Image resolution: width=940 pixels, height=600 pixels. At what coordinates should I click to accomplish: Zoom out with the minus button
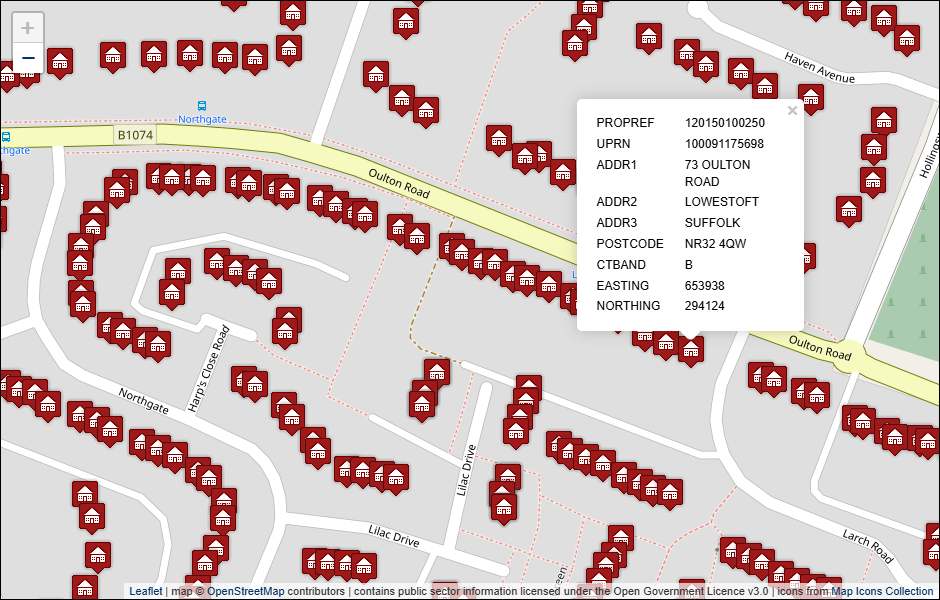28,58
